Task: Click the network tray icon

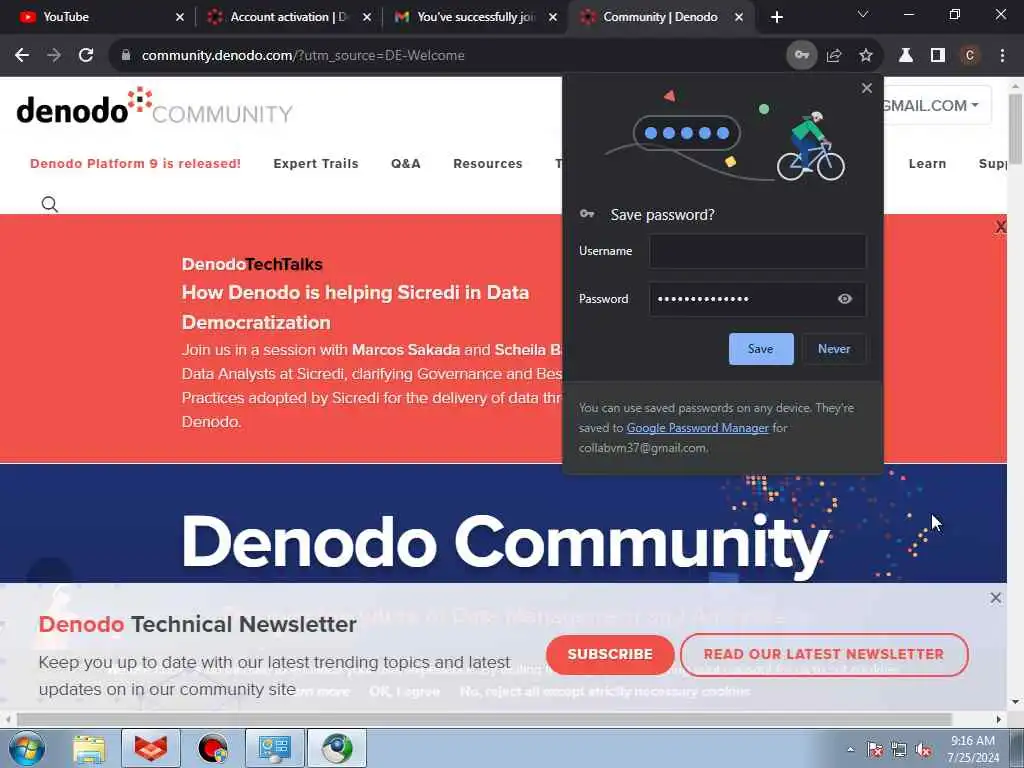Action: [x=899, y=750]
